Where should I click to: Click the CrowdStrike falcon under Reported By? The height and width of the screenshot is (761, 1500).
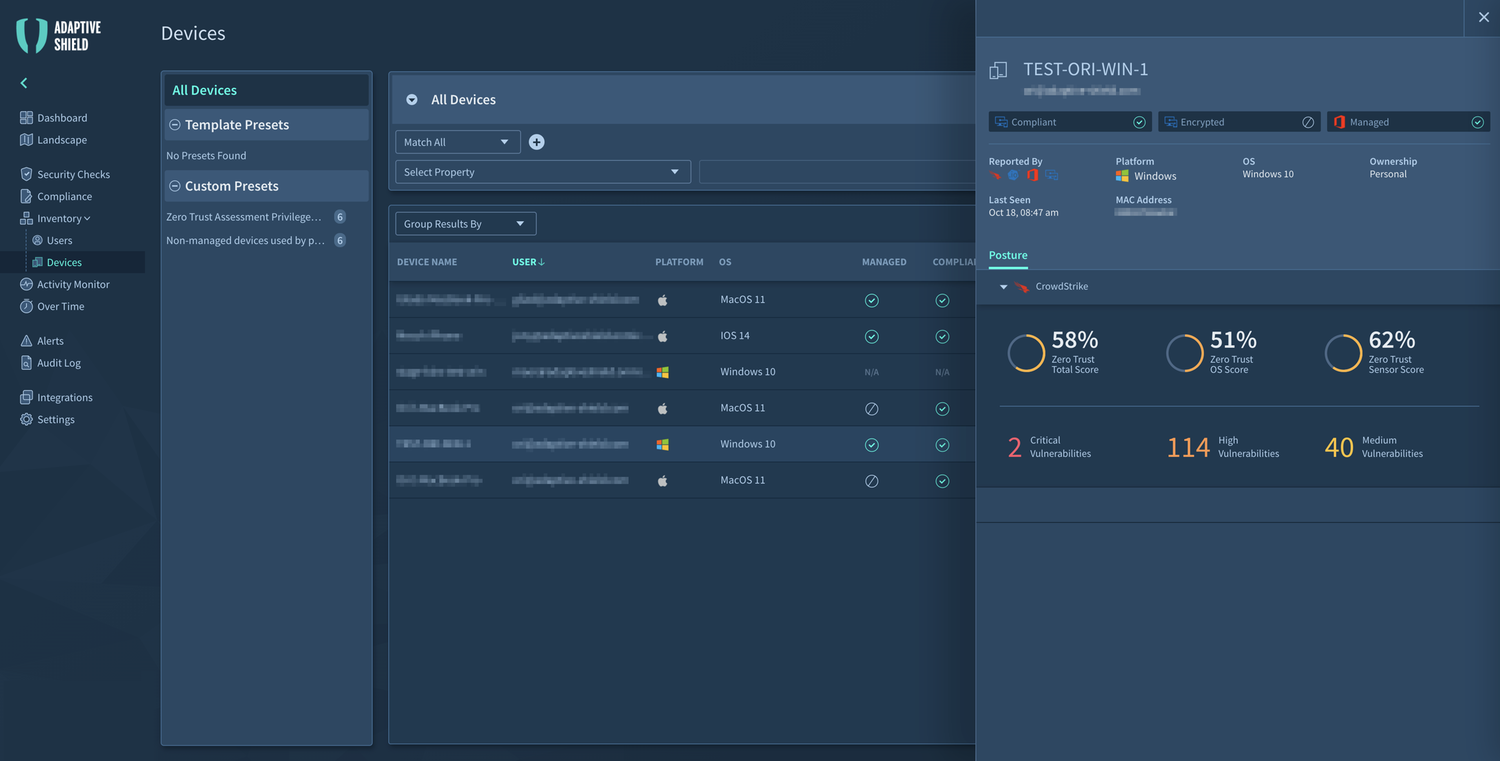point(995,175)
